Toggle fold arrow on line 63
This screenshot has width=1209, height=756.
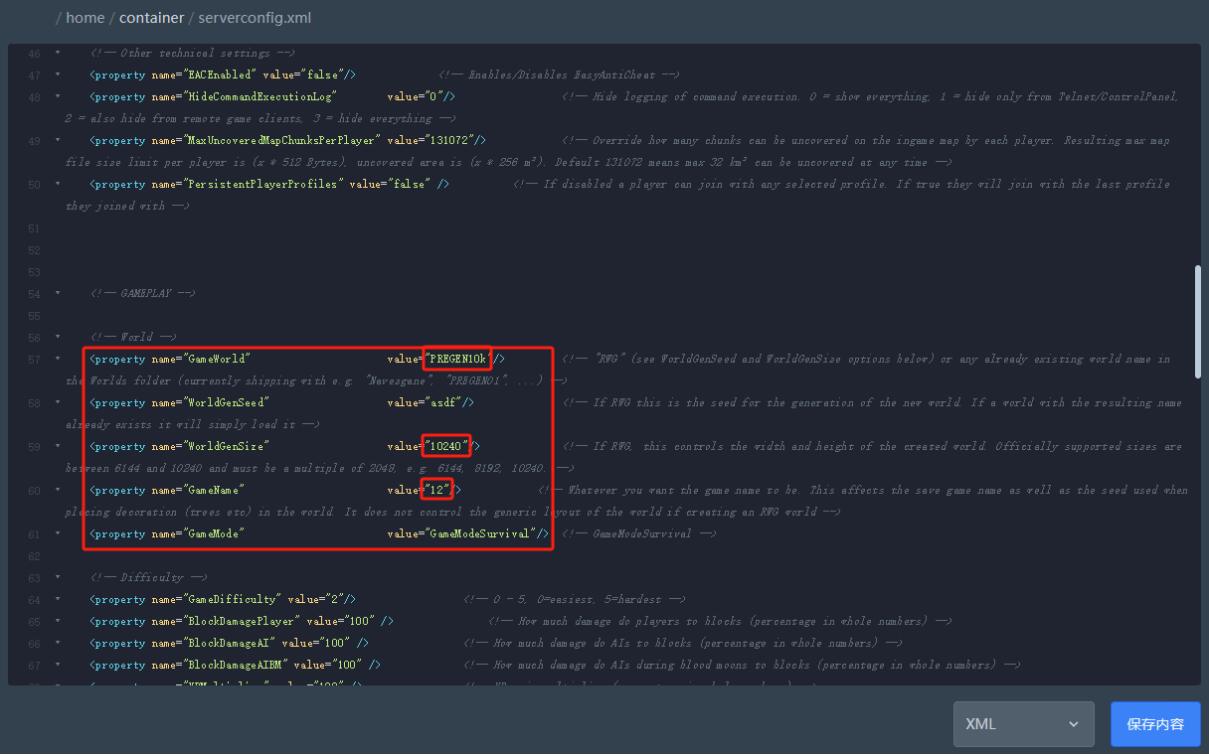pos(57,577)
